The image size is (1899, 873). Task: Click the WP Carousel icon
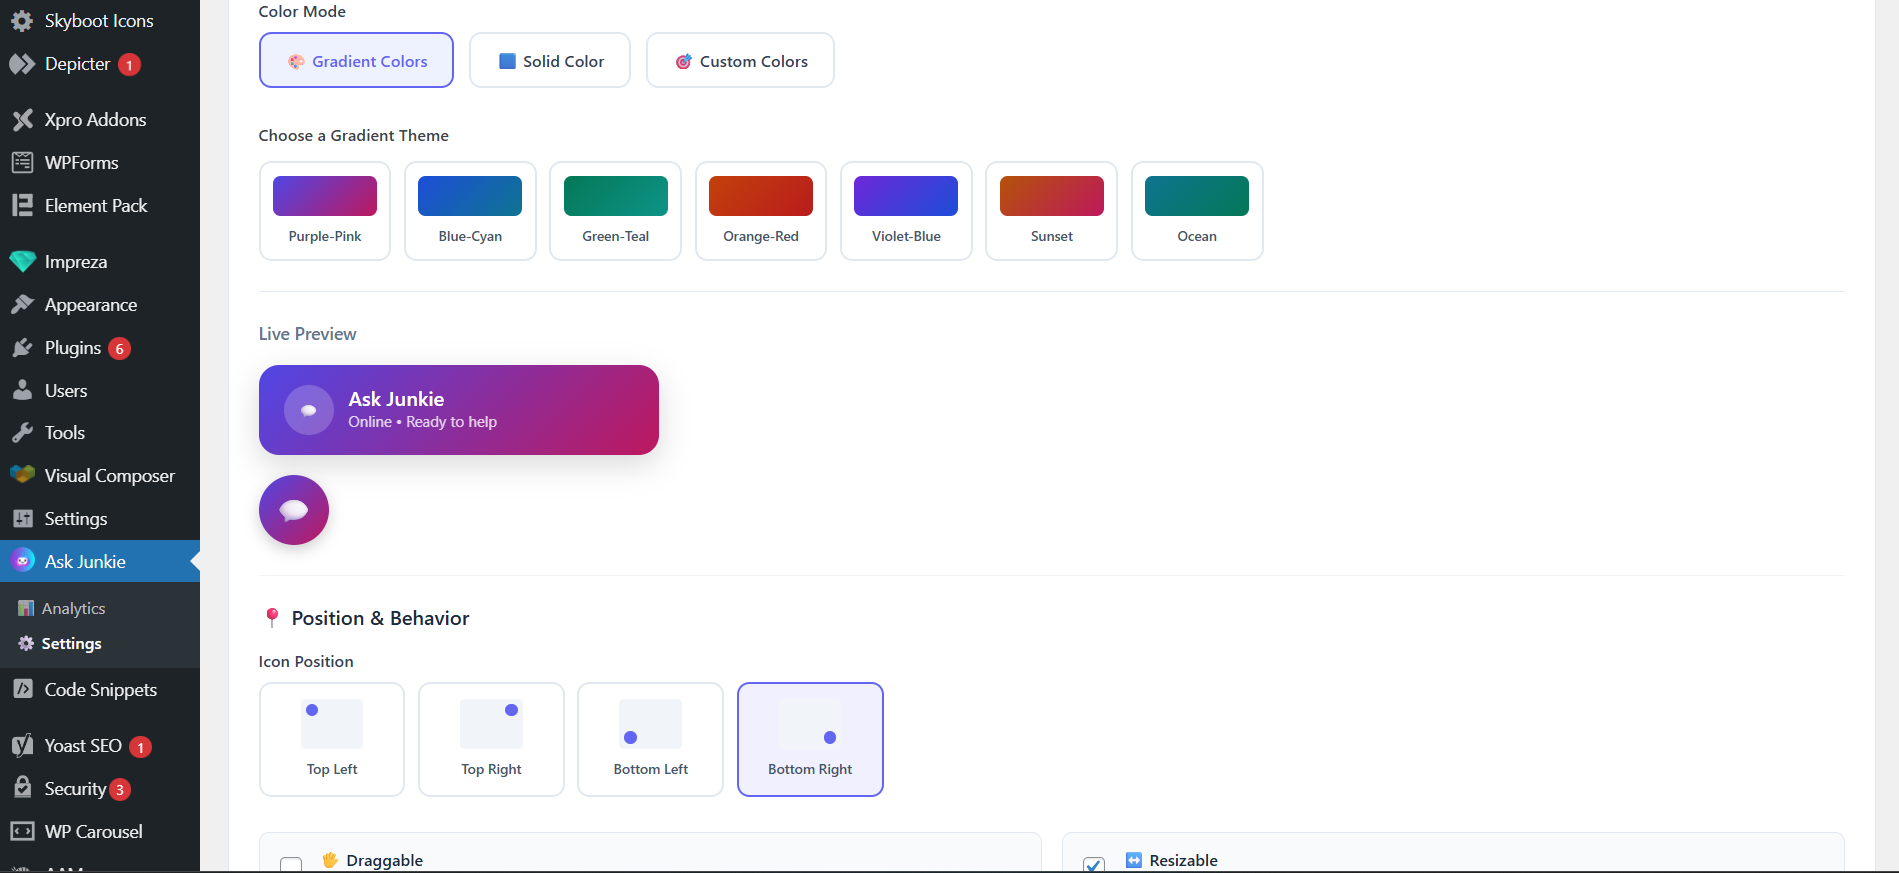22,832
